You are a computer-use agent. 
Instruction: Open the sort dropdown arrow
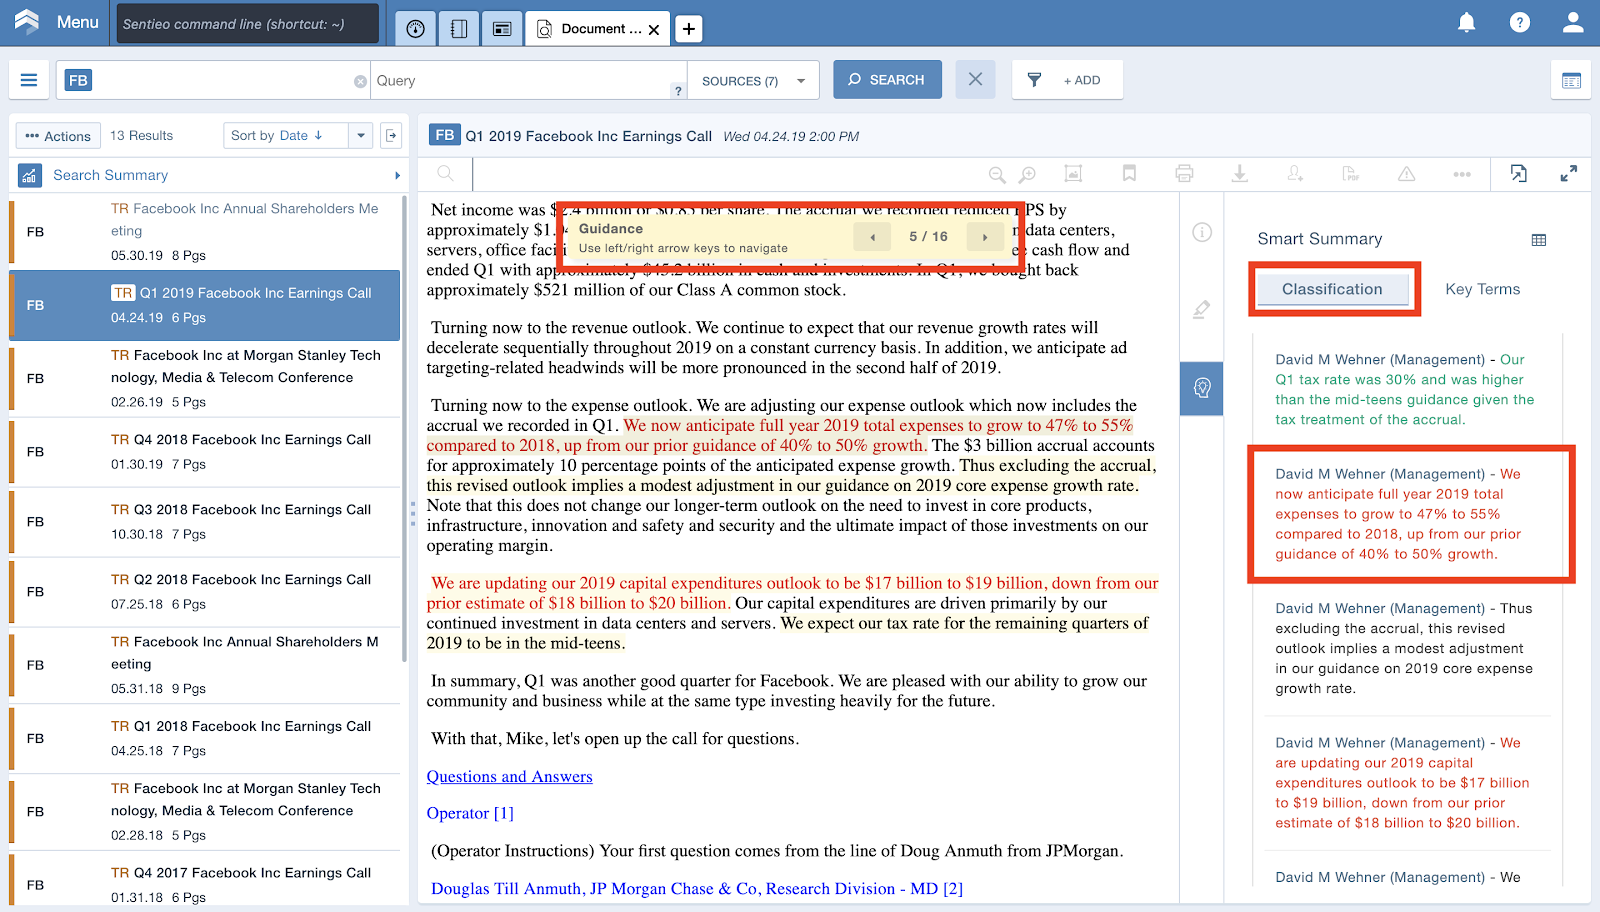click(360, 135)
